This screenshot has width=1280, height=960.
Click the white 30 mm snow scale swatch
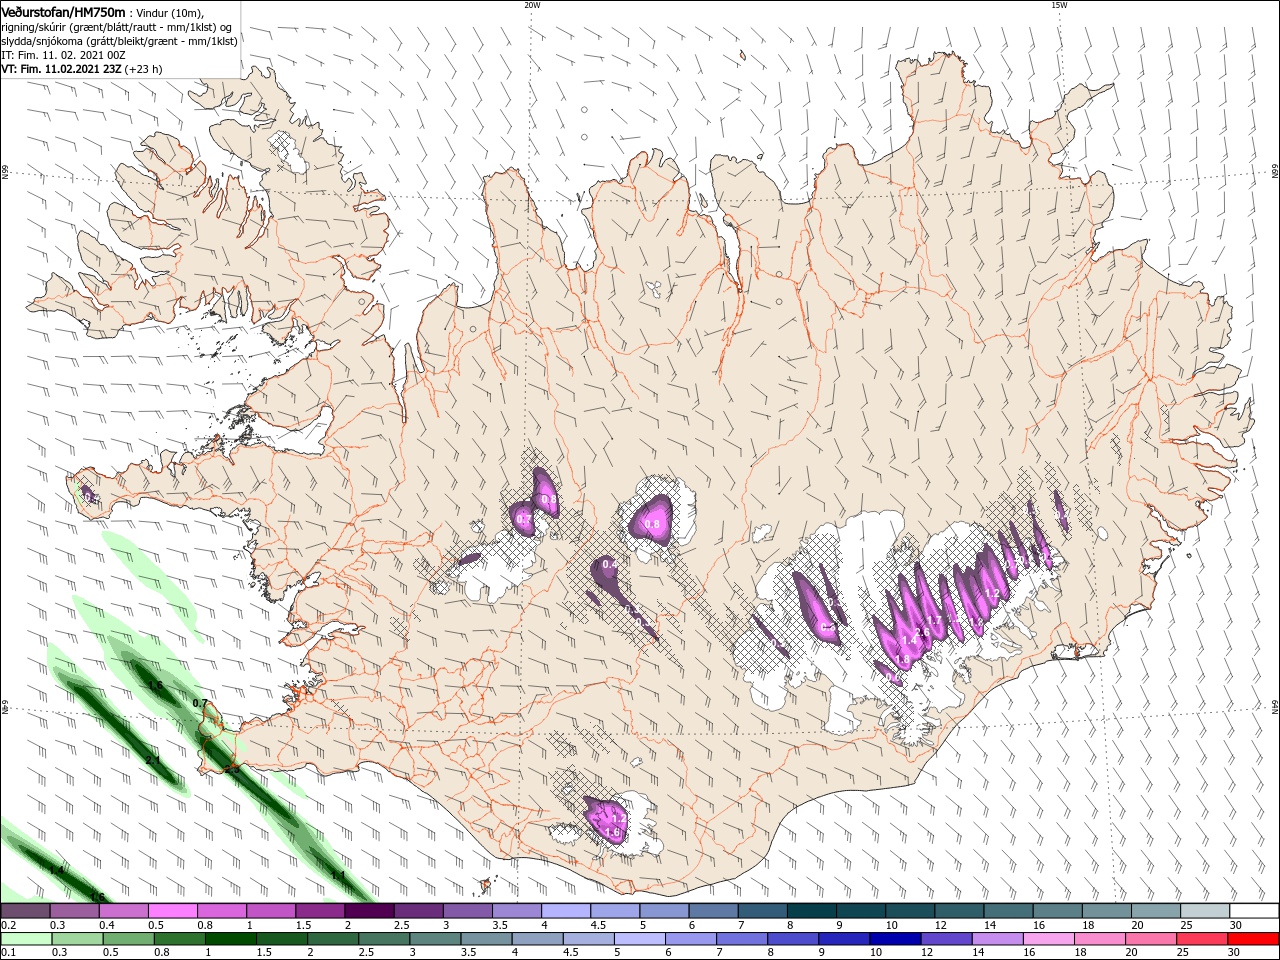pyautogui.click(x=1254, y=911)
